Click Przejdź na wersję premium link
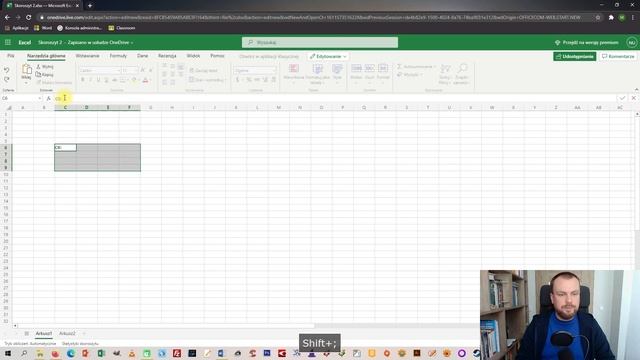The width and height of the screenshot is (640, 360). click(x=587, y=42)
